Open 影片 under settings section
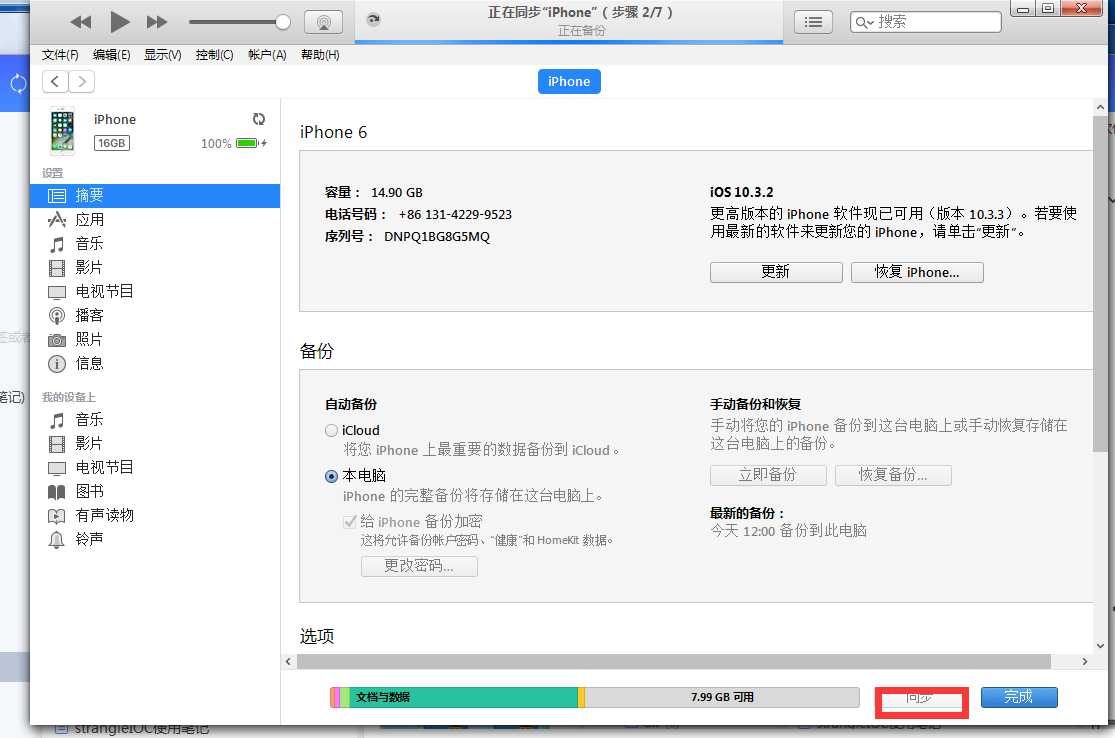 tap(155, 267)
